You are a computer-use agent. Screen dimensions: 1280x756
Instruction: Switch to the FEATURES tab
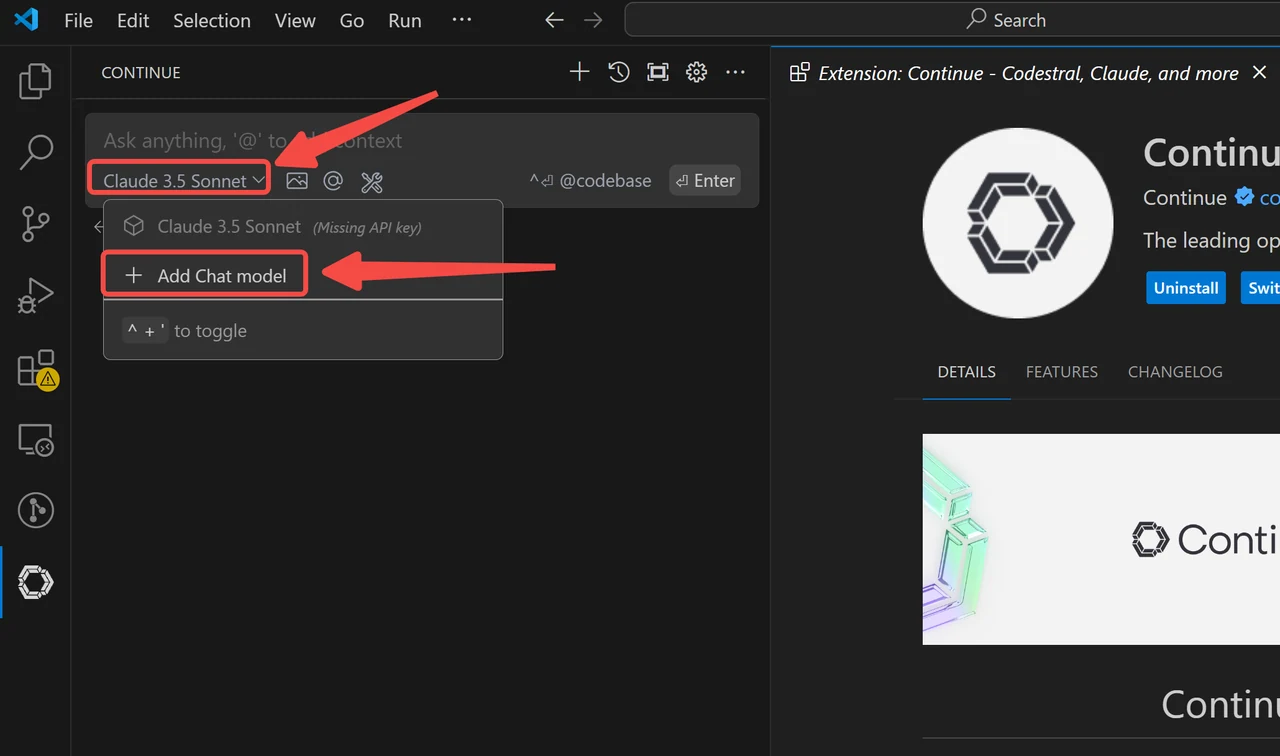pos(1062,372)
